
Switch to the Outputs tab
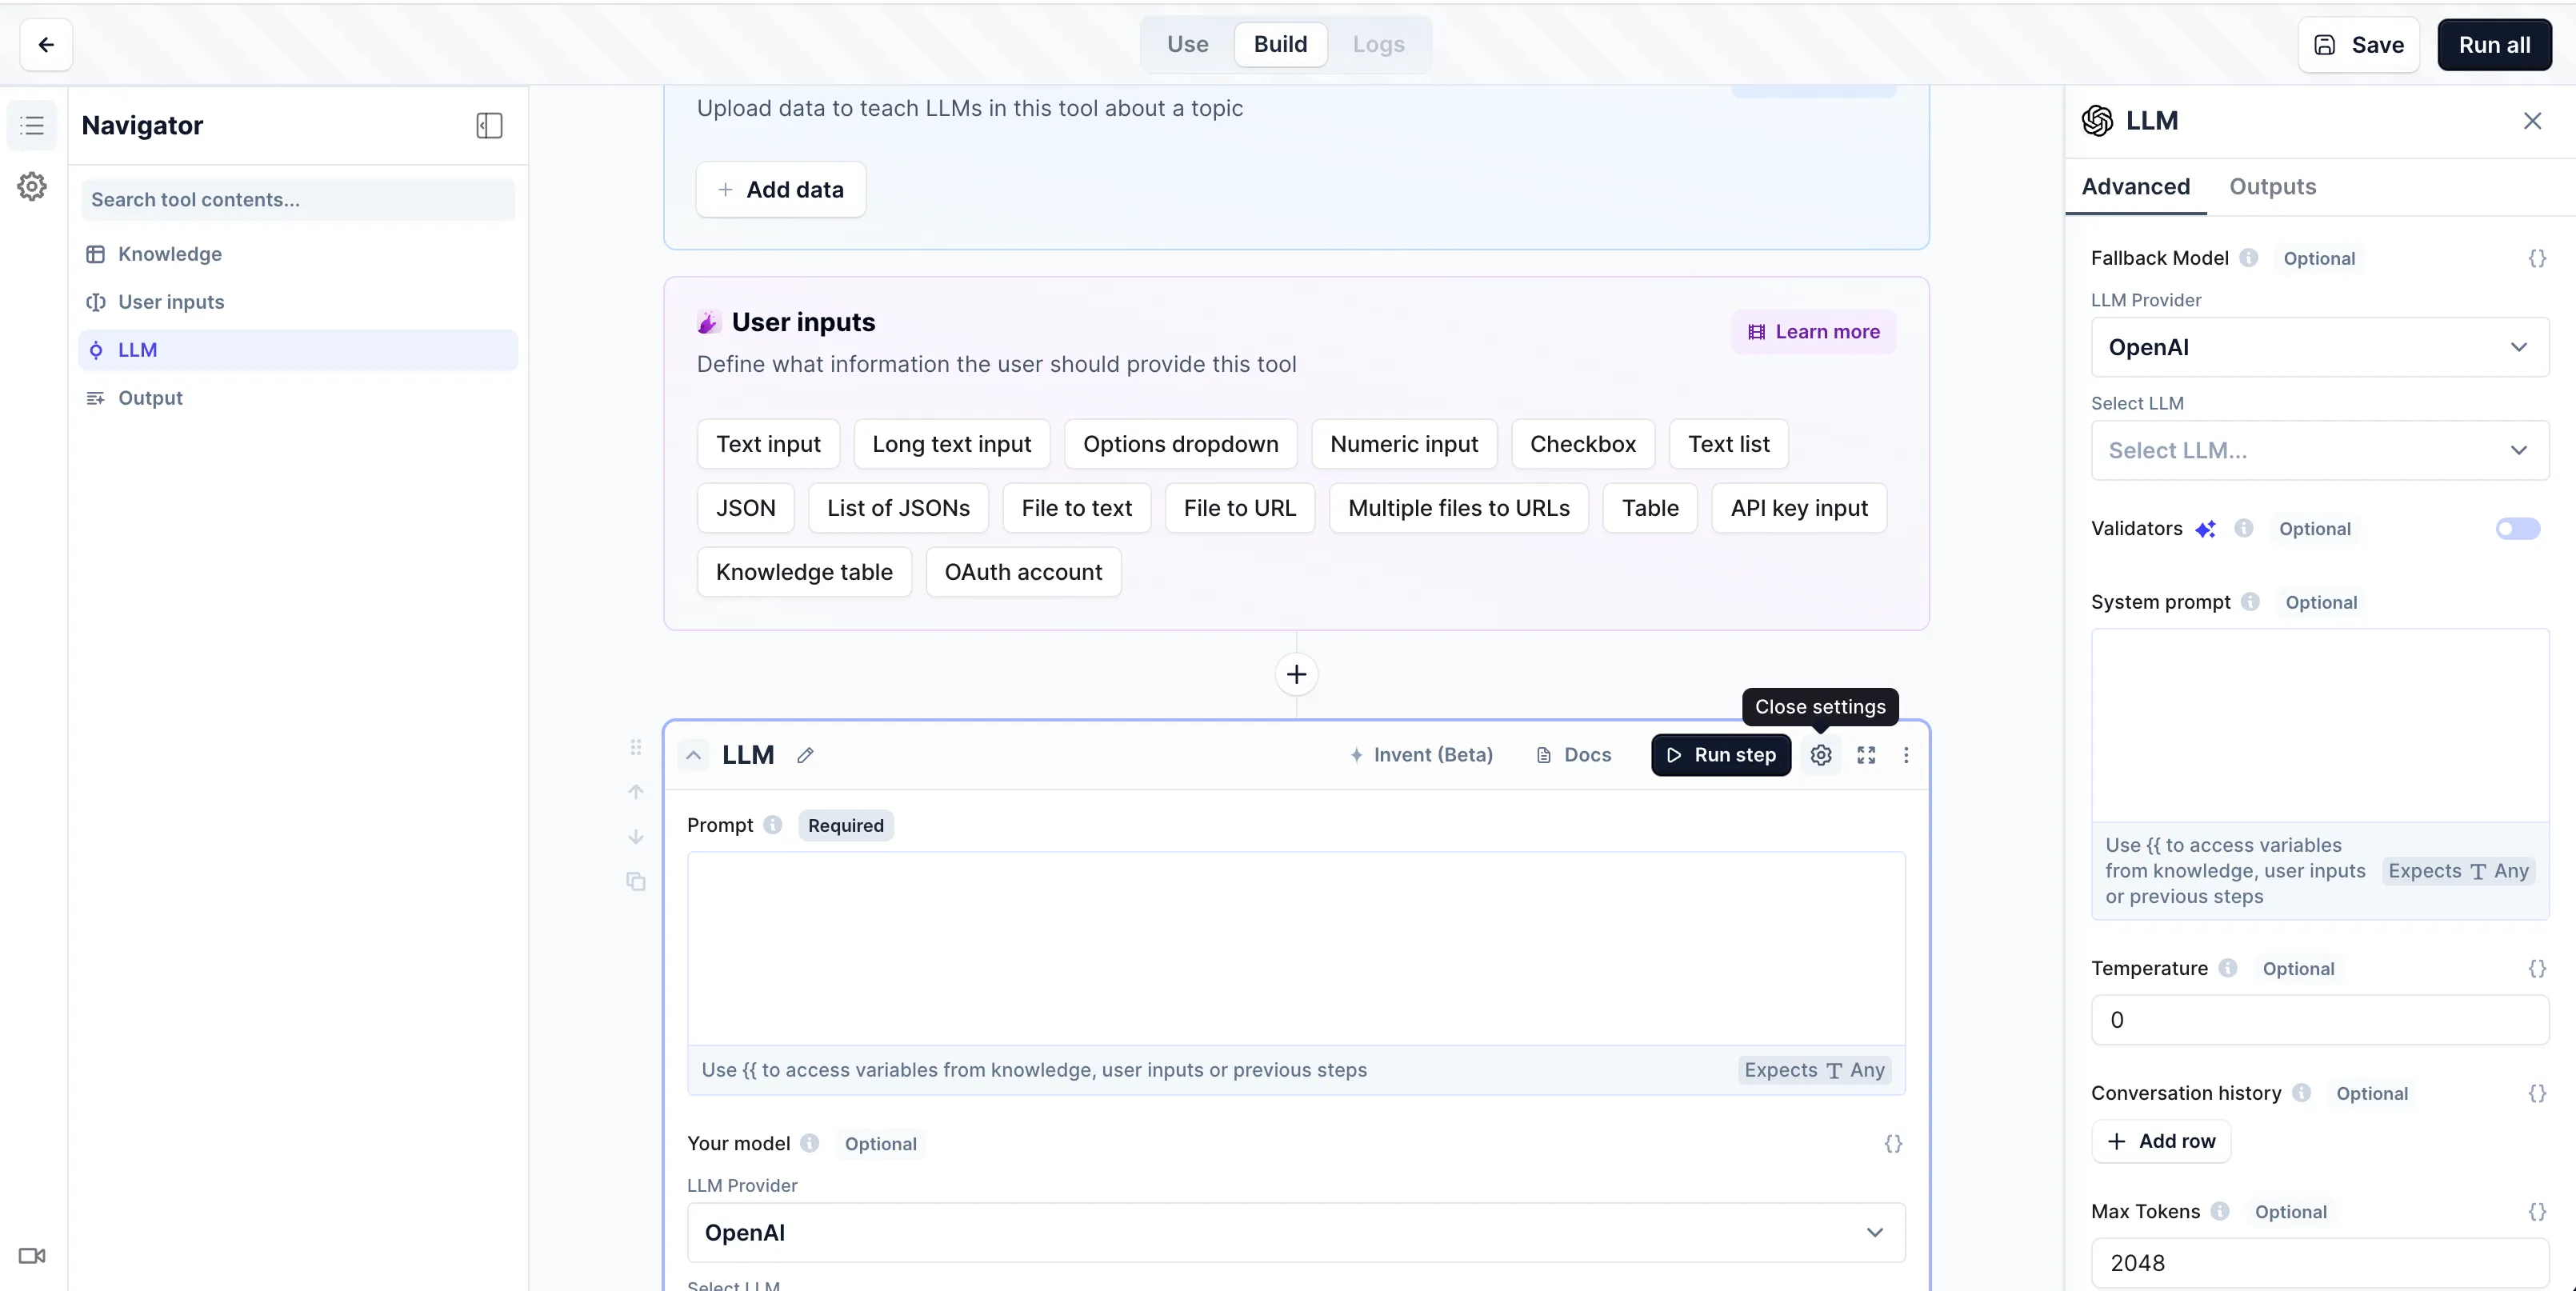pyautogui.click(x=2272, y=186)
